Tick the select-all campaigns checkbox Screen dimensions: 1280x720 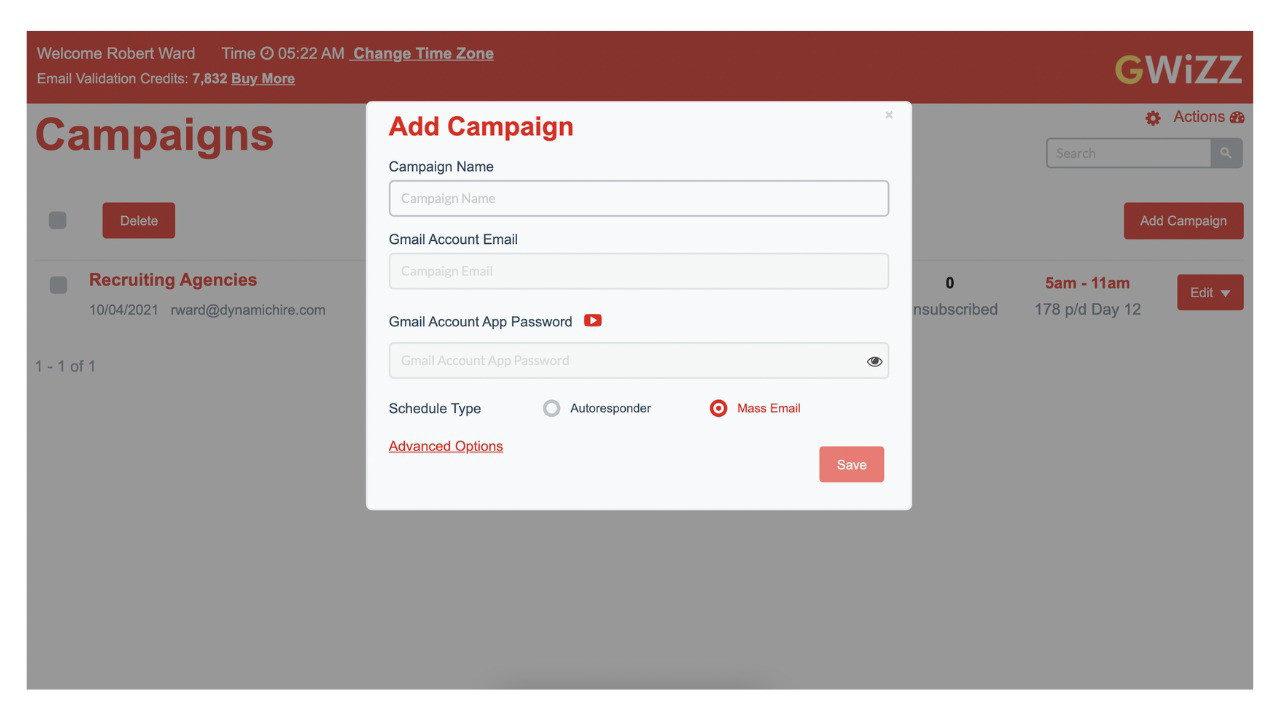58,220
